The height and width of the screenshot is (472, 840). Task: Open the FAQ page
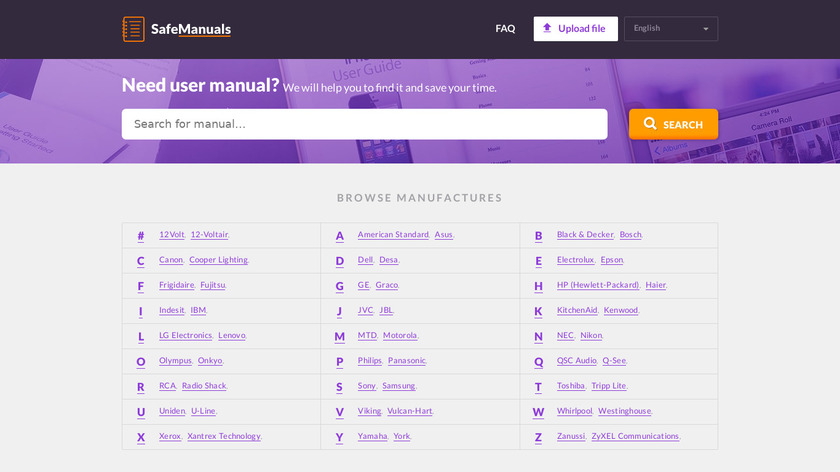tap(505, 28)
